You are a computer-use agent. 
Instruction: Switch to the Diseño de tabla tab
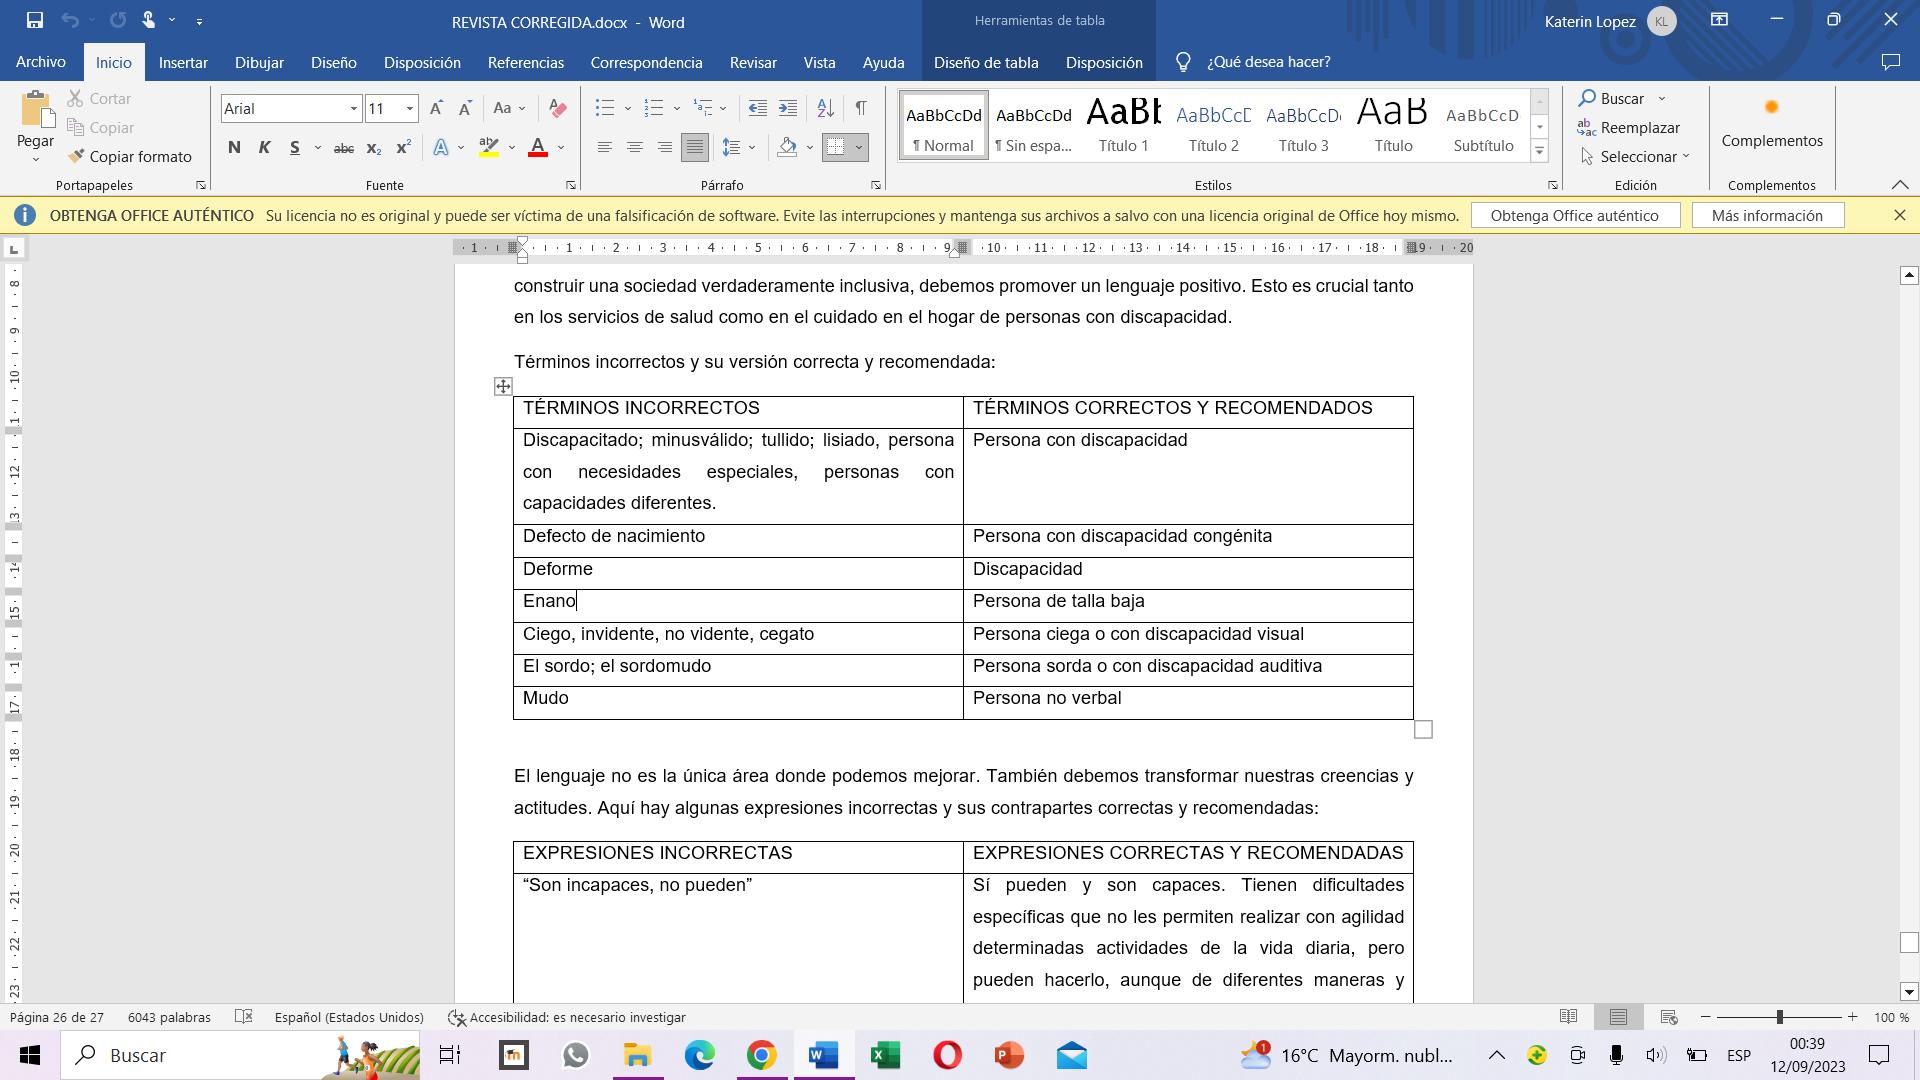pos(985,62)
